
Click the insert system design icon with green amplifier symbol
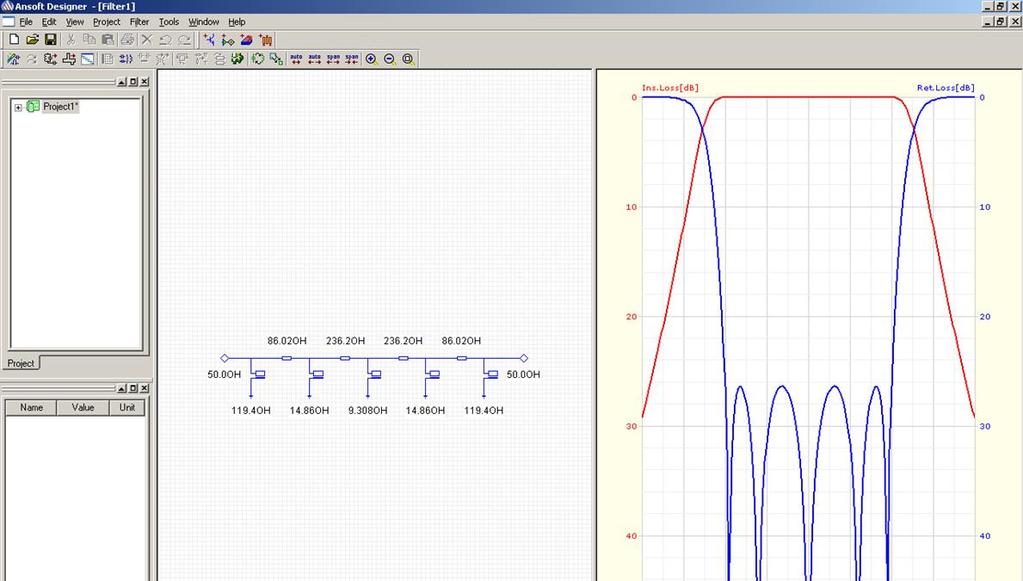click(x=228, y=40)
